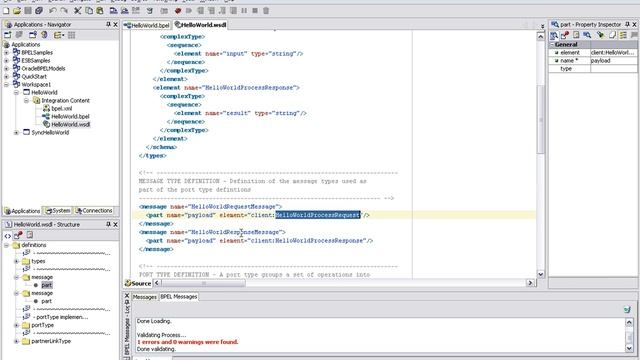Open the Connections navigator tab
Viewport: 640px width, 360px height.
tap(93, 211)
